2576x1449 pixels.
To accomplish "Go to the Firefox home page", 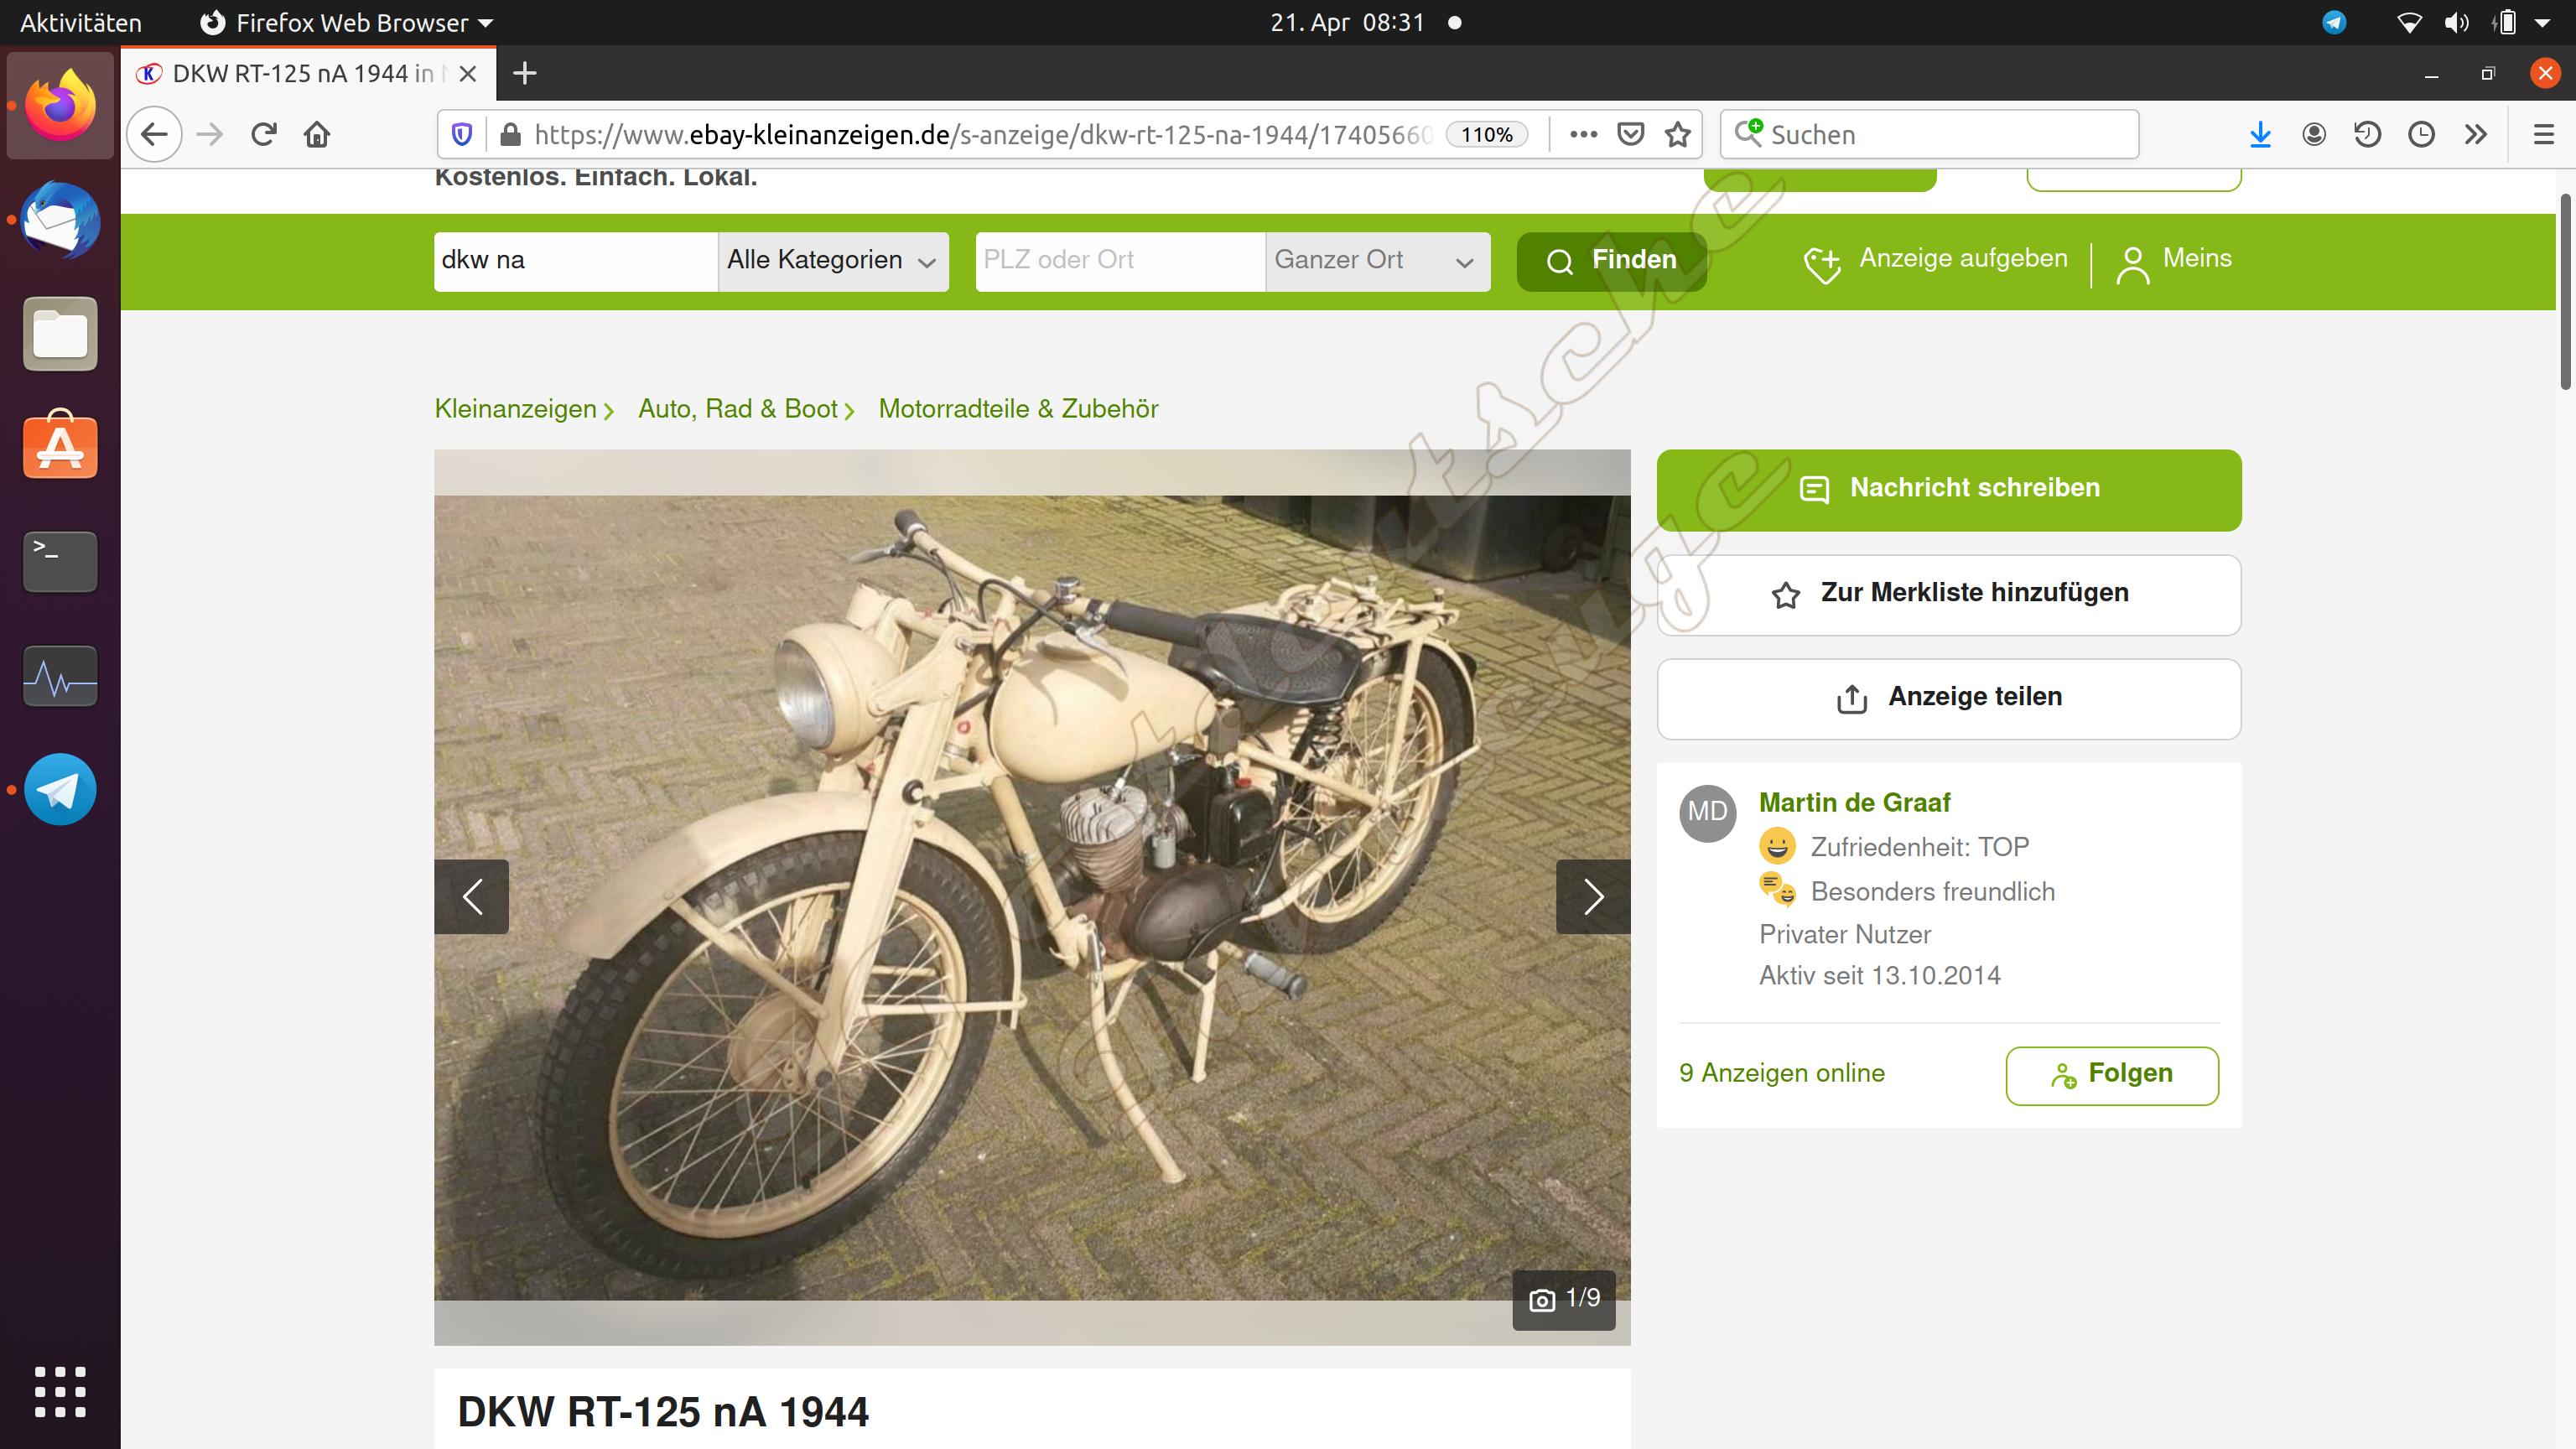I will (317, 134).
